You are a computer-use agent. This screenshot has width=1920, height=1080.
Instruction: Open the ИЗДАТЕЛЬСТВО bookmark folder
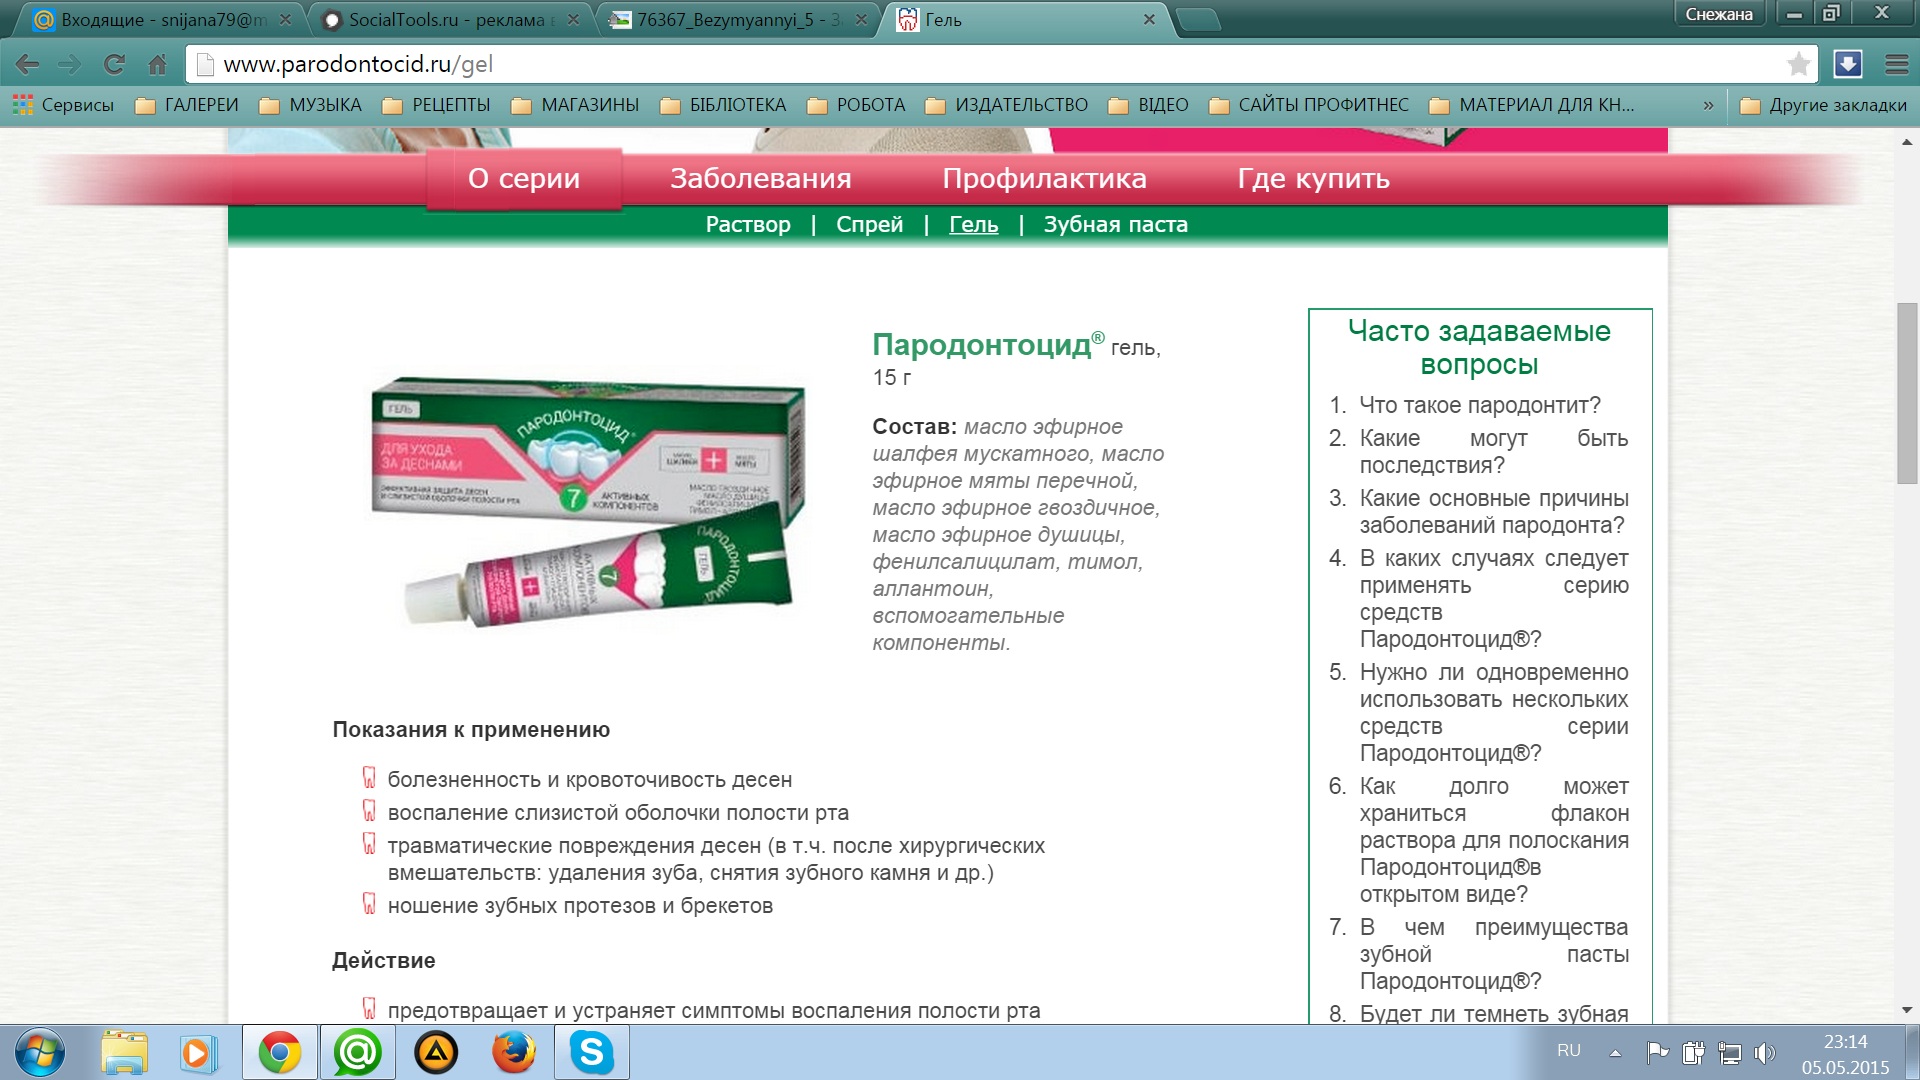[1007, 105]
